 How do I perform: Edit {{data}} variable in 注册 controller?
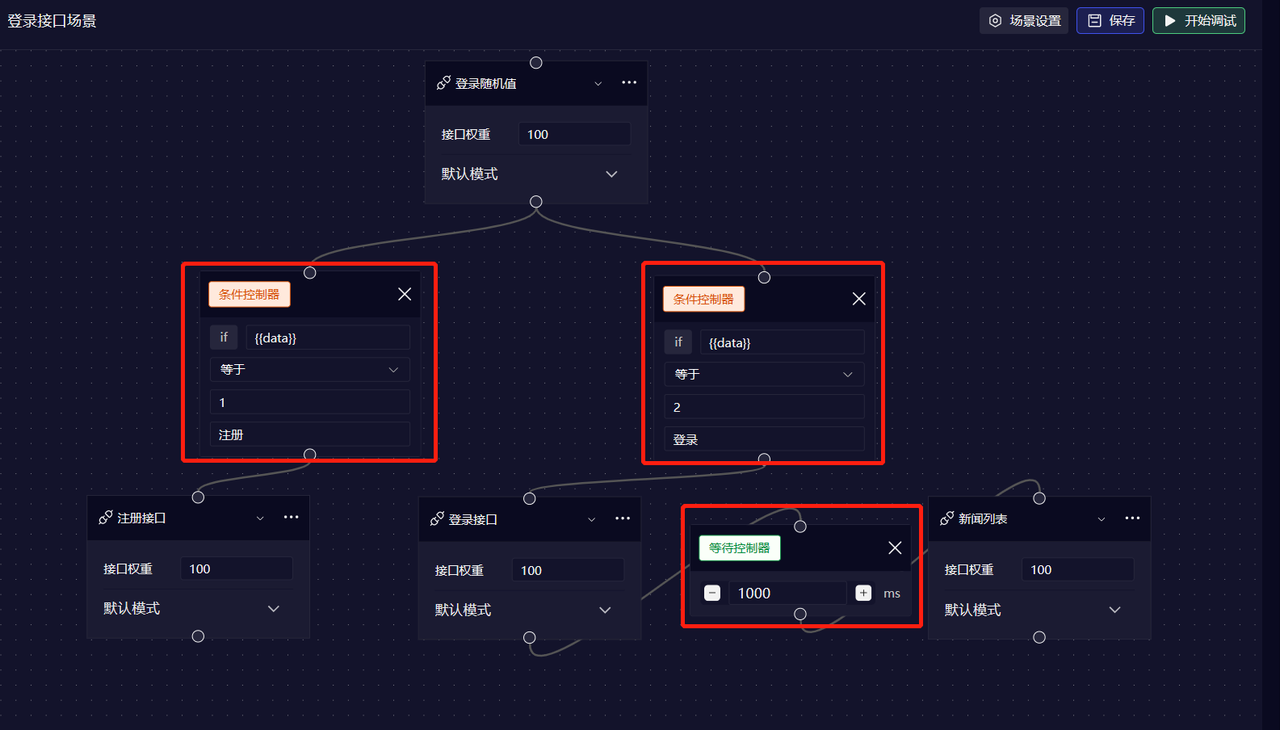pyautogui.click(x=328, y=338)
